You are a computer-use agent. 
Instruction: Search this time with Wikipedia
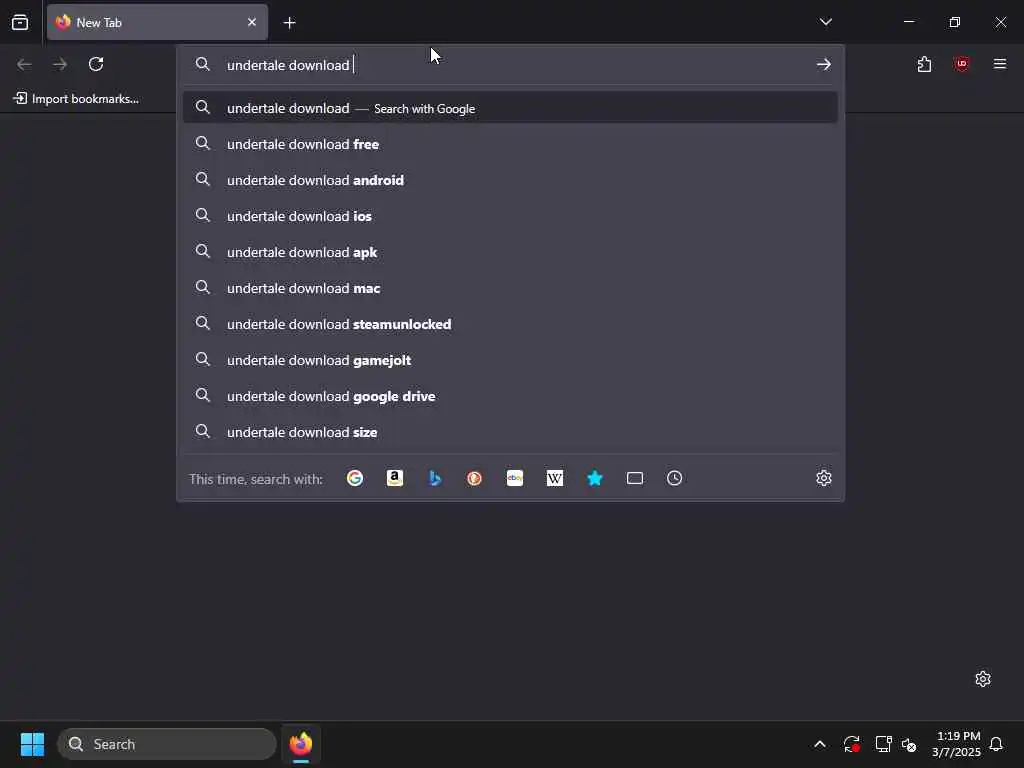pos(554,478)
